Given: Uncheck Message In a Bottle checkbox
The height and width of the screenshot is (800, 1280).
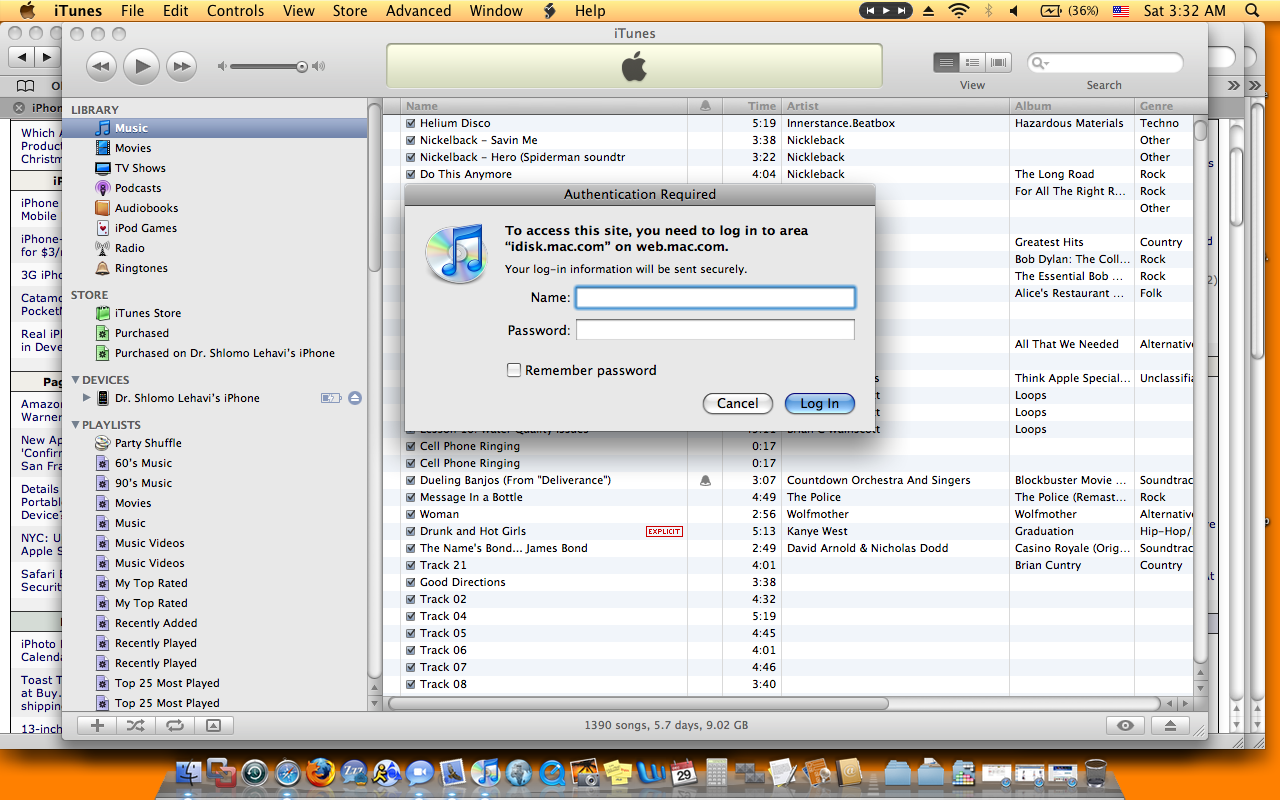Looking at the screenshot, I should click(x=411, y=497).
